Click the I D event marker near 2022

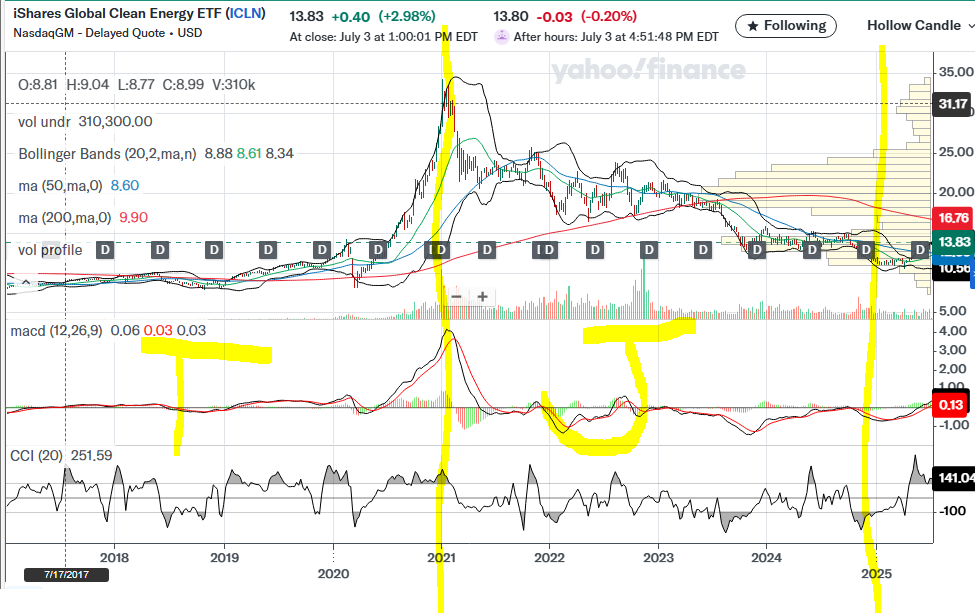point(545,250)
